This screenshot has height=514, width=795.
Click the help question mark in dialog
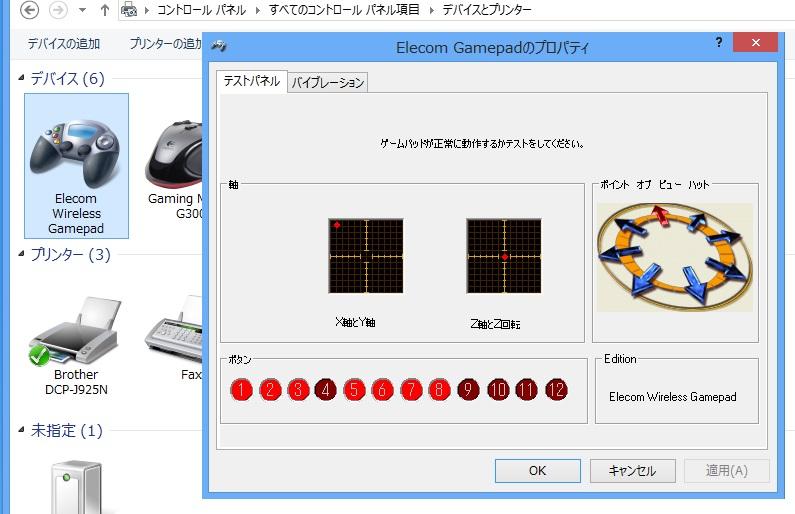point(719,42)
